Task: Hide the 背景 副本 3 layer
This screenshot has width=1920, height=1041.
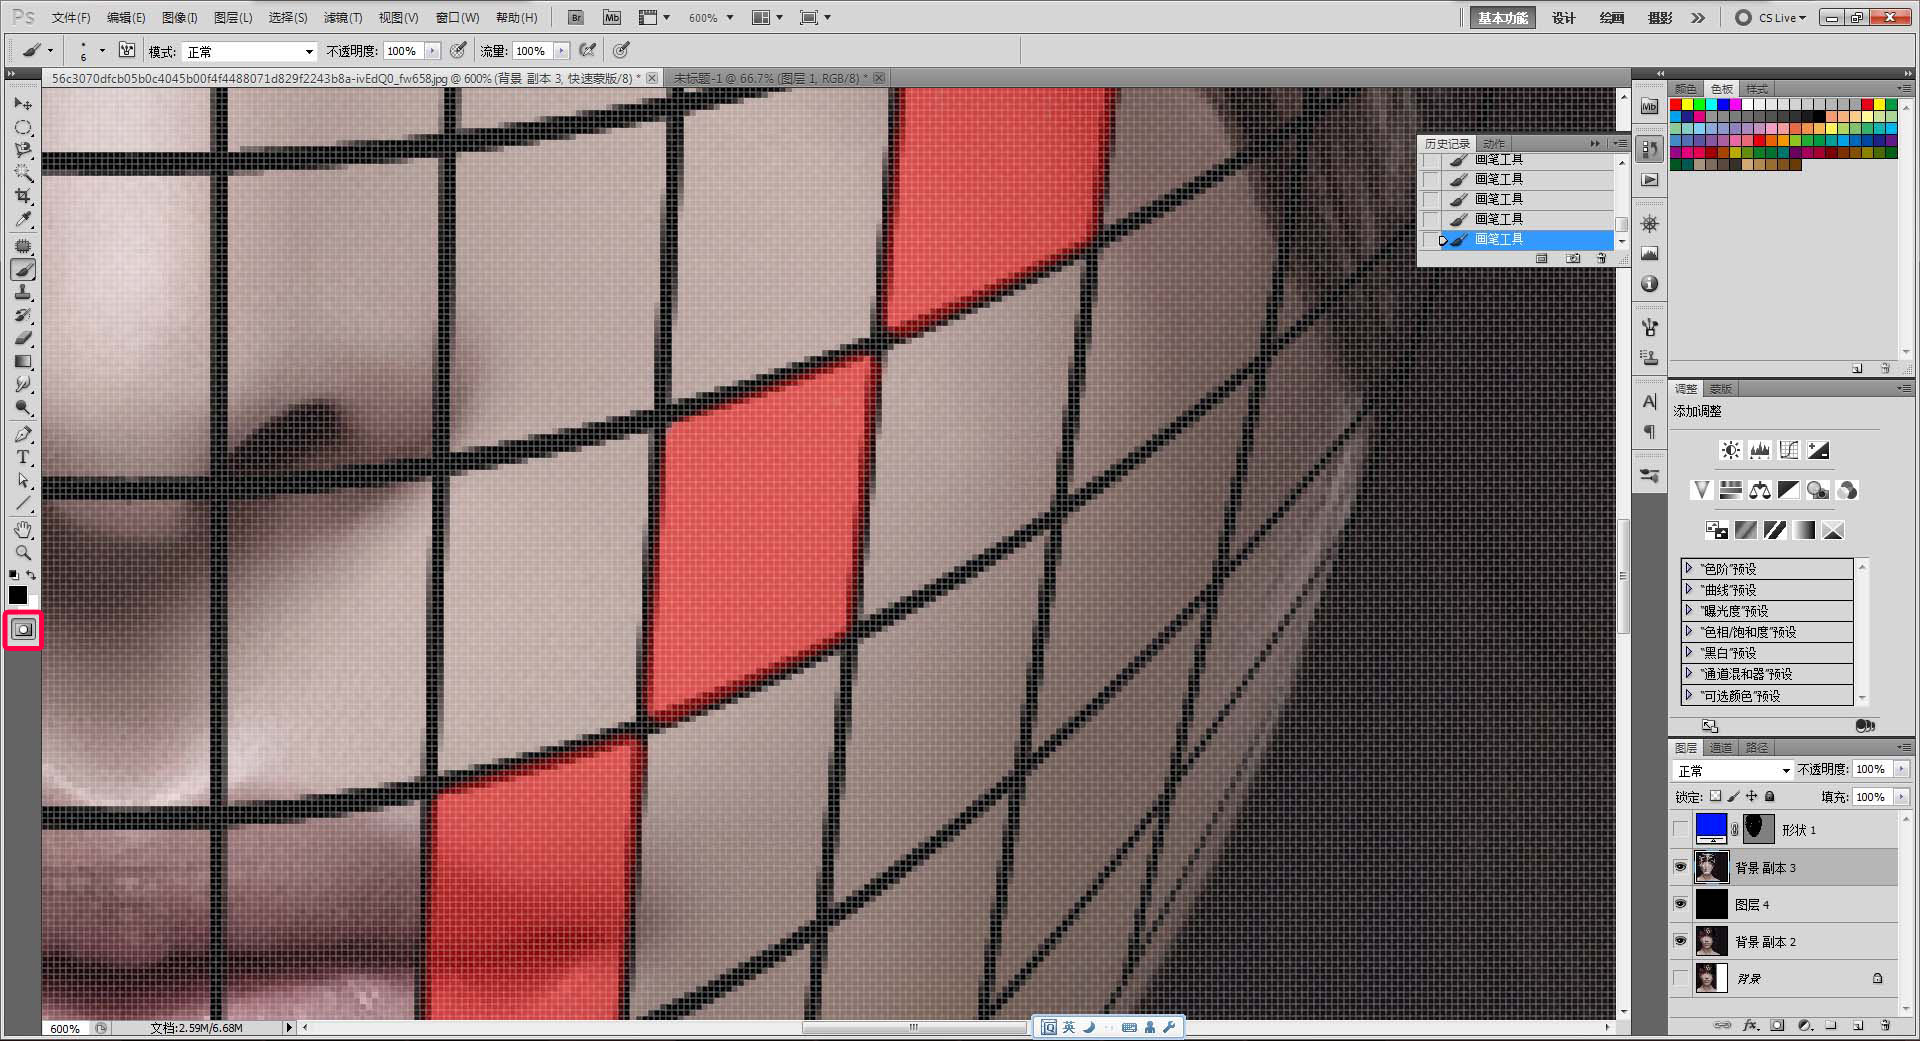Action: click(x=1680, y=867)
